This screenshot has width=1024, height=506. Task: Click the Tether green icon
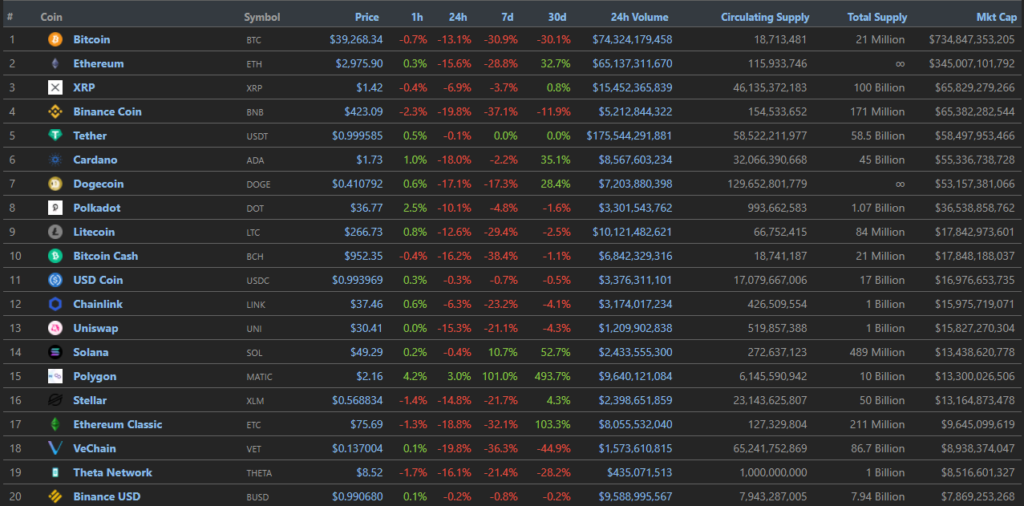[x=55, y=136]
